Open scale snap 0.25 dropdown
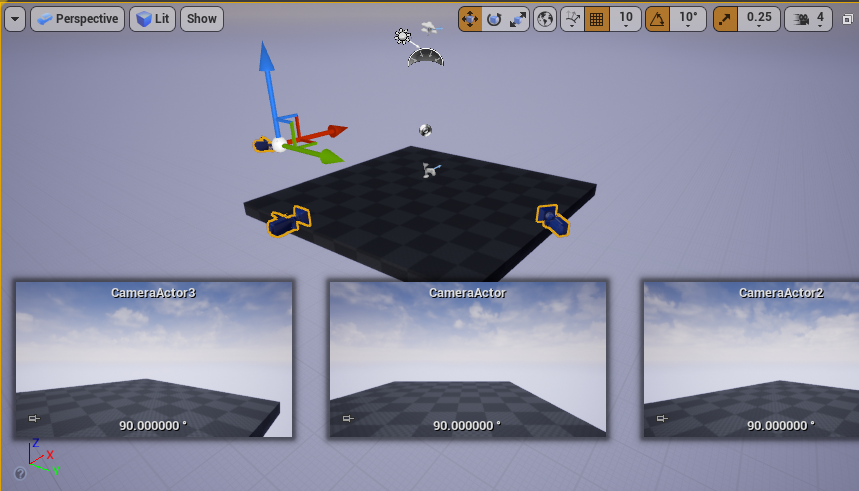This screenshot has width=859, height=491. [759, 19]
